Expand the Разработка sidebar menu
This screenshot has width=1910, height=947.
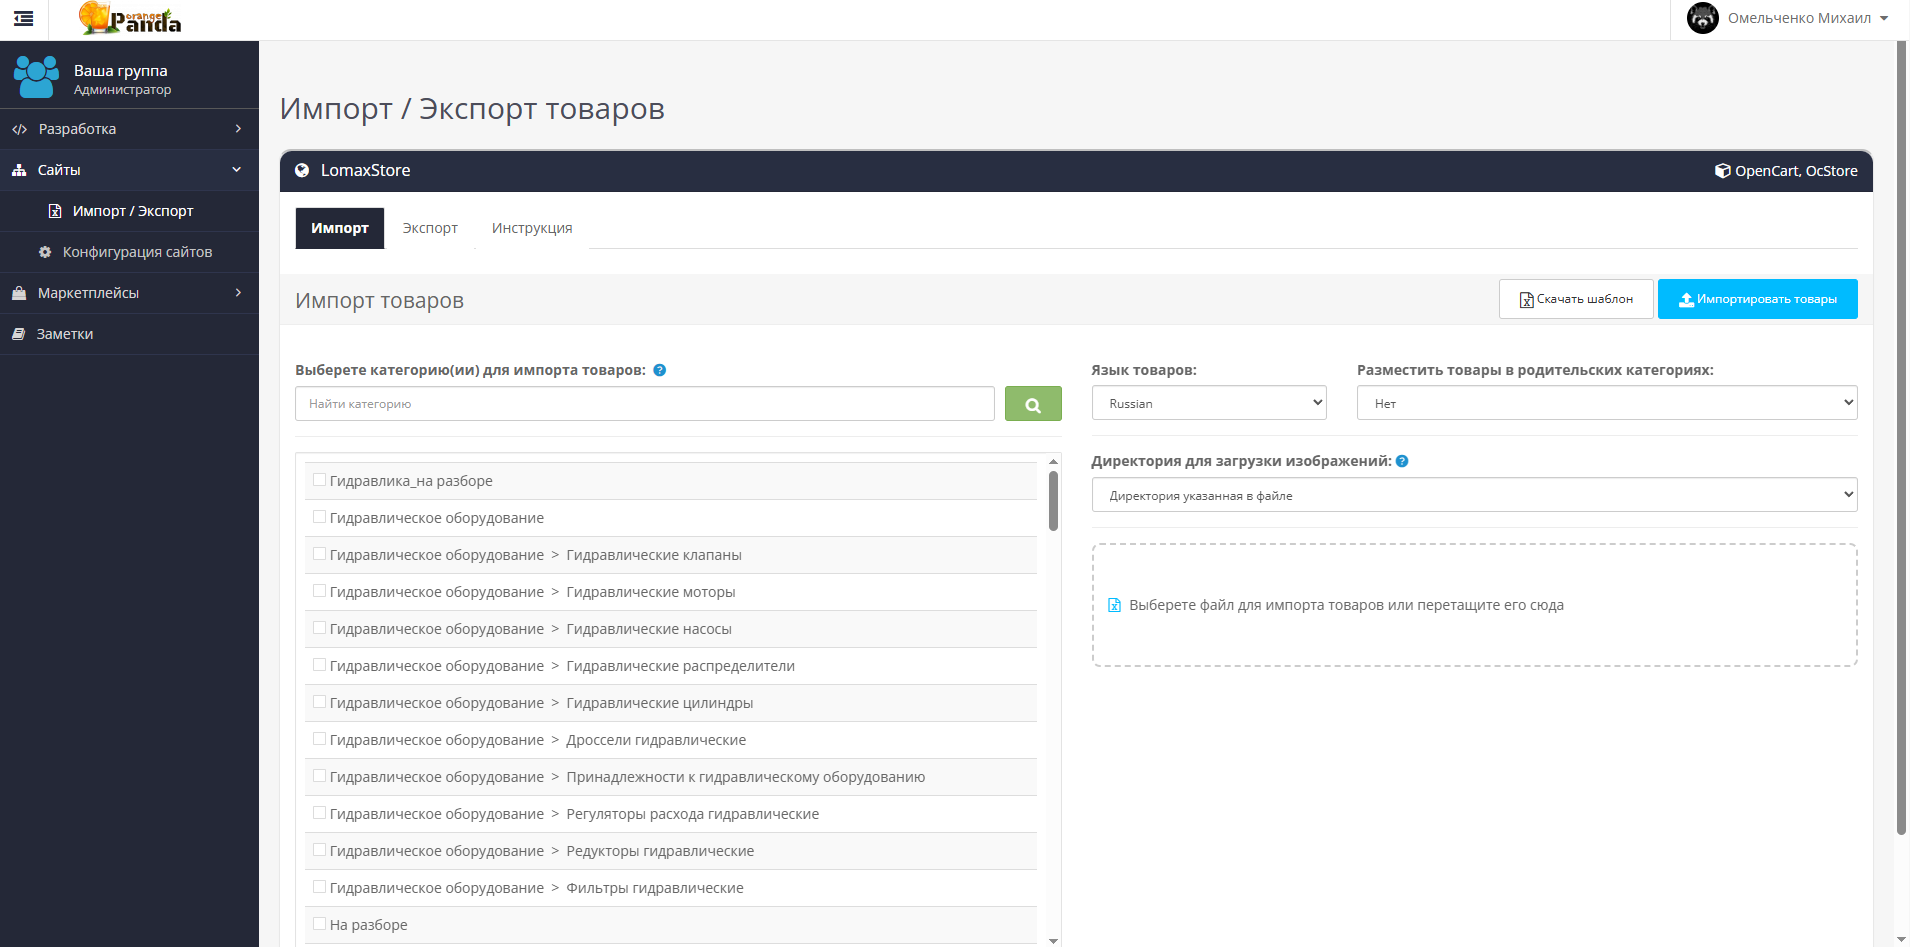pyautogui.click(x=129, y=129)
